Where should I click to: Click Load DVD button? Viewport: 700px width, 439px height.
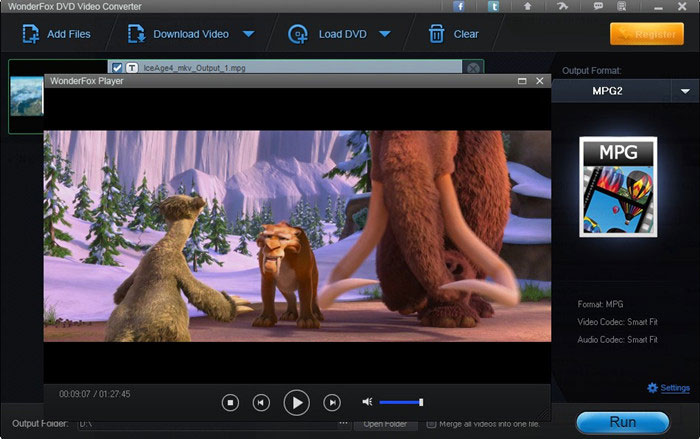pyautogui.click(x=327, y=34)
